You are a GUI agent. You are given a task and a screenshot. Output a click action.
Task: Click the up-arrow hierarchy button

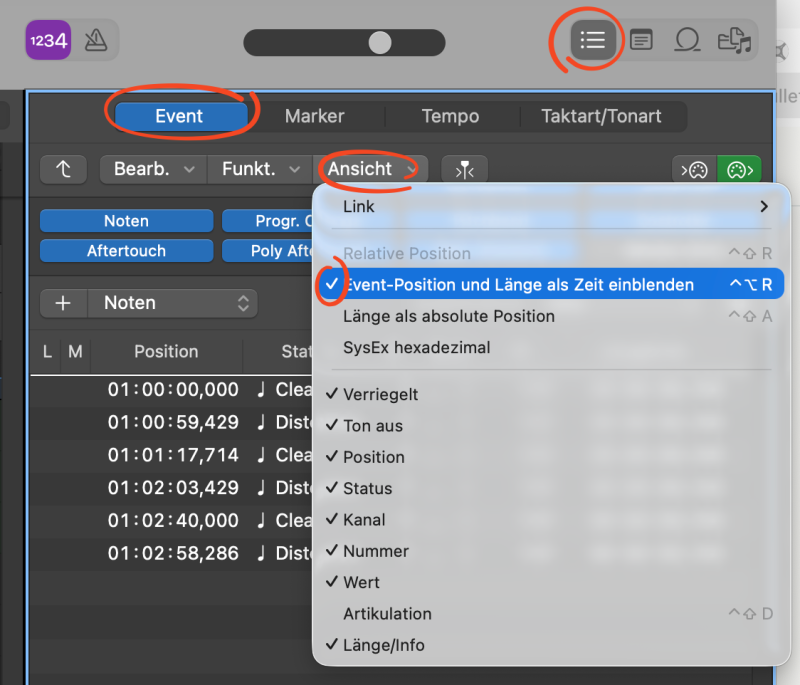pyautogui.click(x=64, y=169)
